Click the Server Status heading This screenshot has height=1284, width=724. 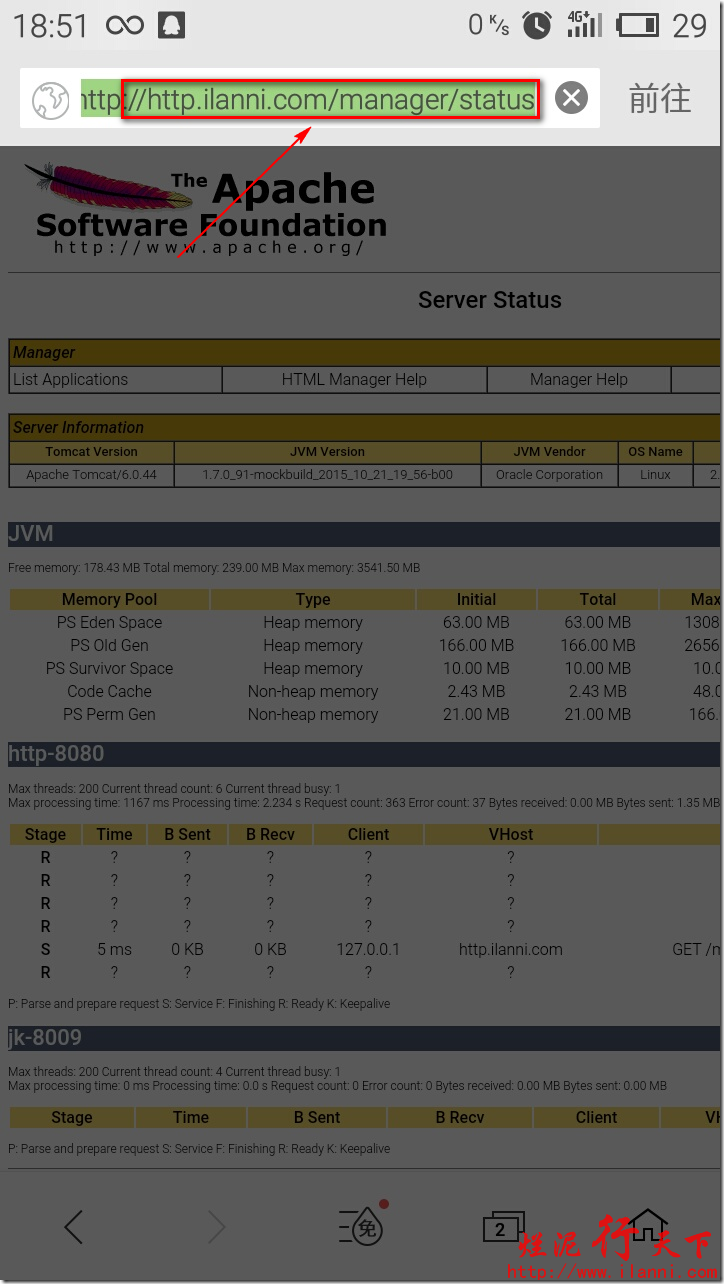(x=490, y=300)
